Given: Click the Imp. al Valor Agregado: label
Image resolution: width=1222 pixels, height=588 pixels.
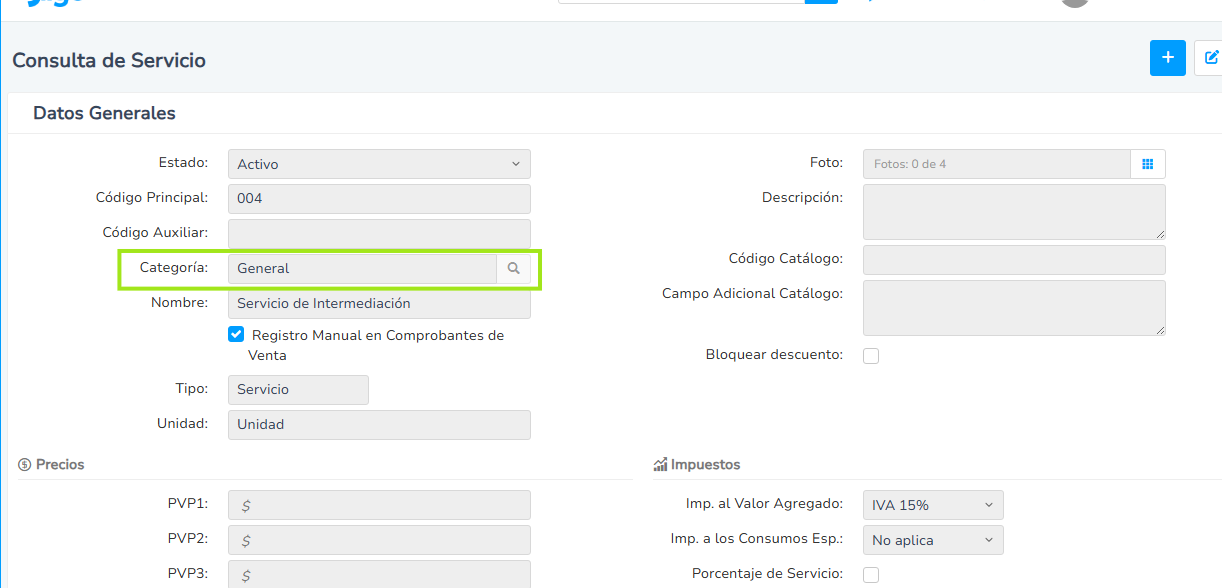Looking at the screenshot, I should coord(764,503).
